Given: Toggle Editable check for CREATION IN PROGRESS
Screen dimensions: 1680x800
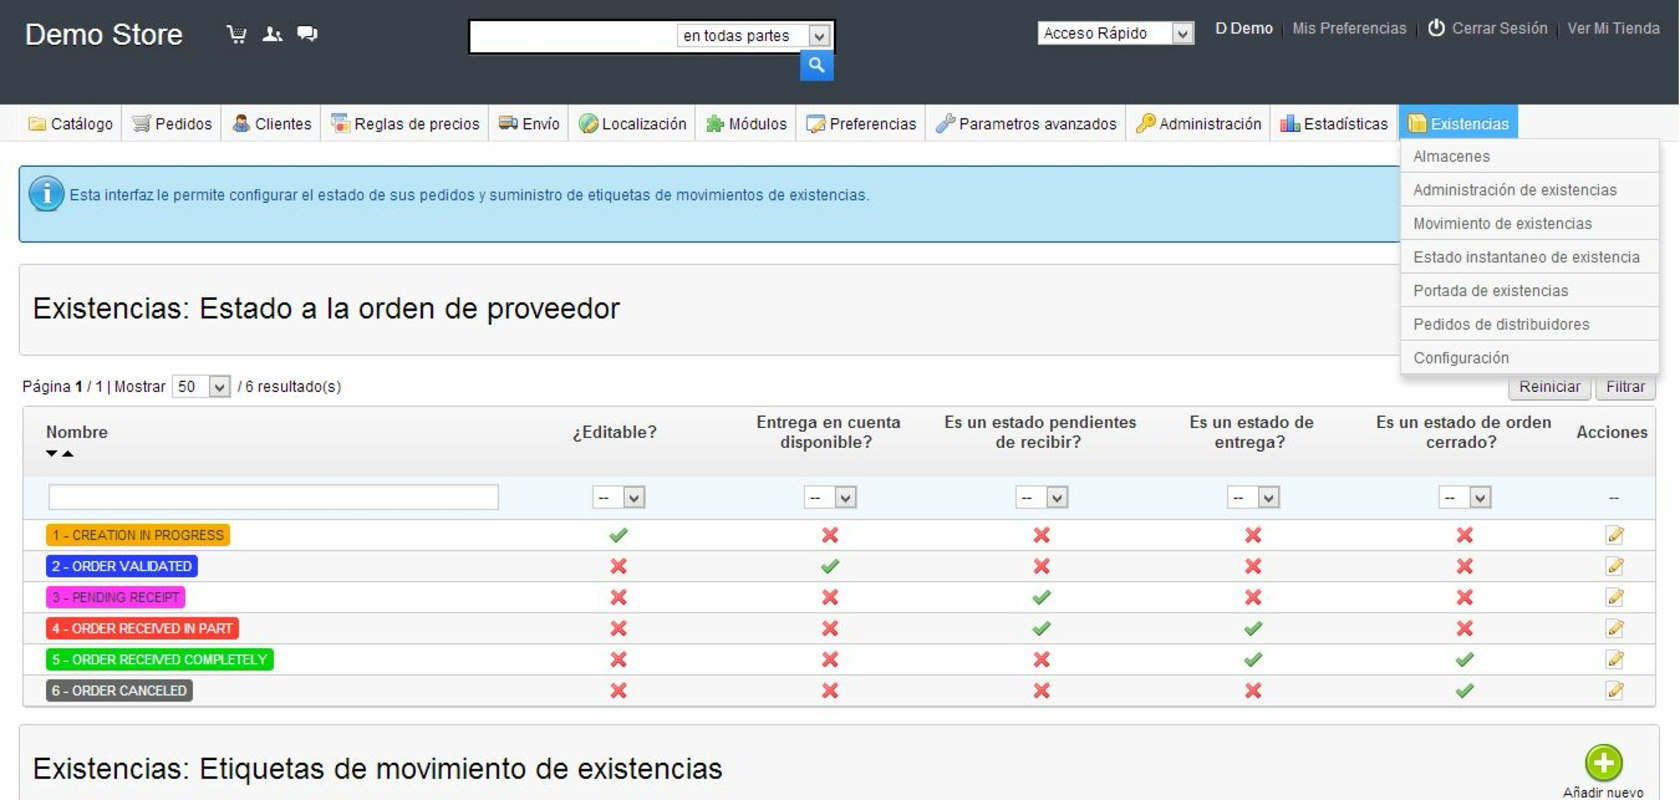Looking at the screenshot, I should (x=618, y=535).
